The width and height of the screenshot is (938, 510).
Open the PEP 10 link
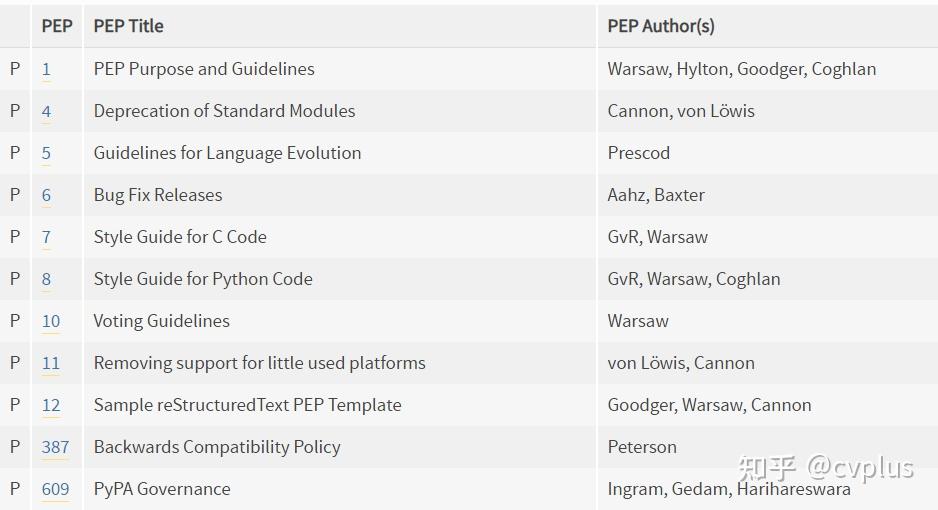click(51, 321)
